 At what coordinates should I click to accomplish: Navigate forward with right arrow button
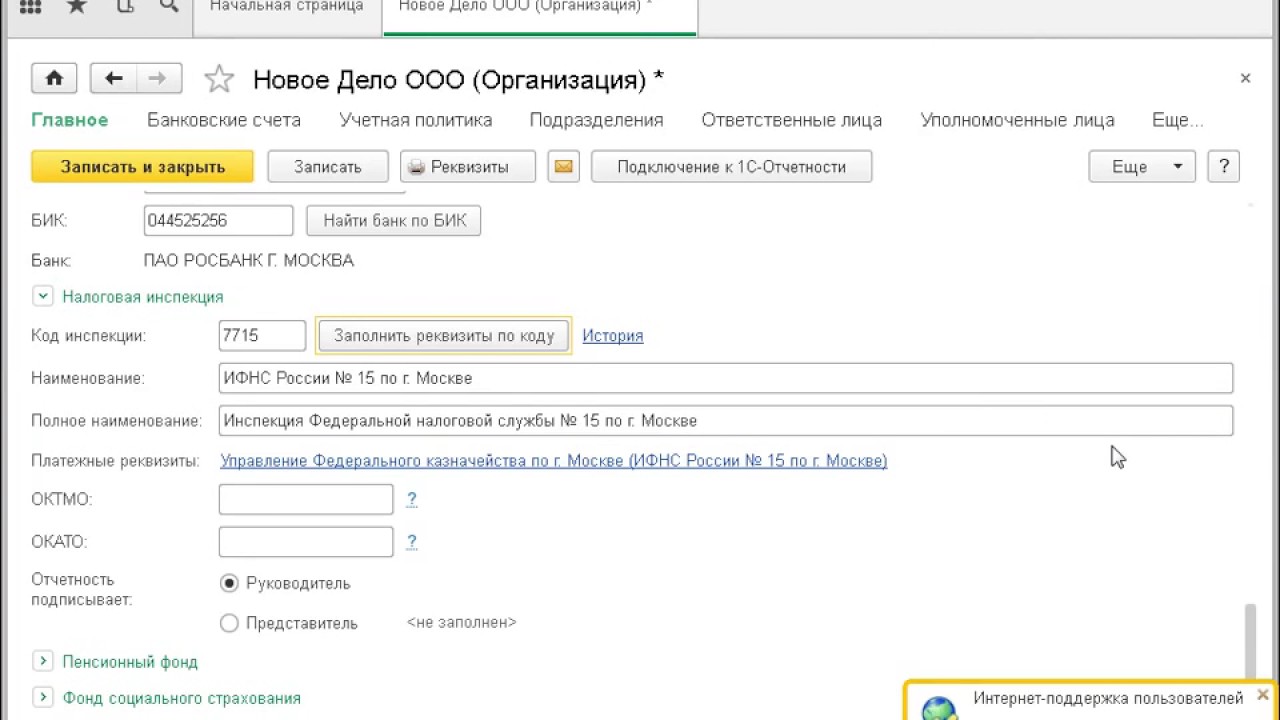click(157, 79)
